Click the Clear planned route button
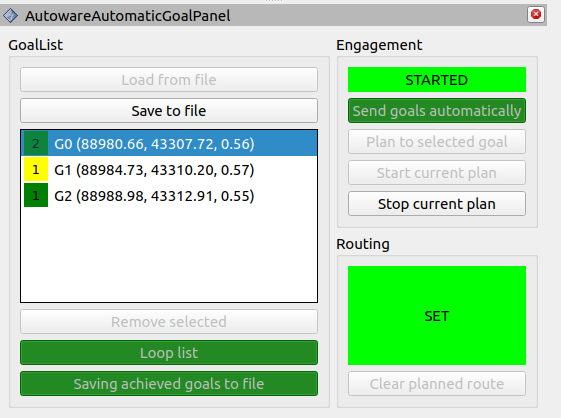This screenshot has width=561, height=418. click(437, 384)
